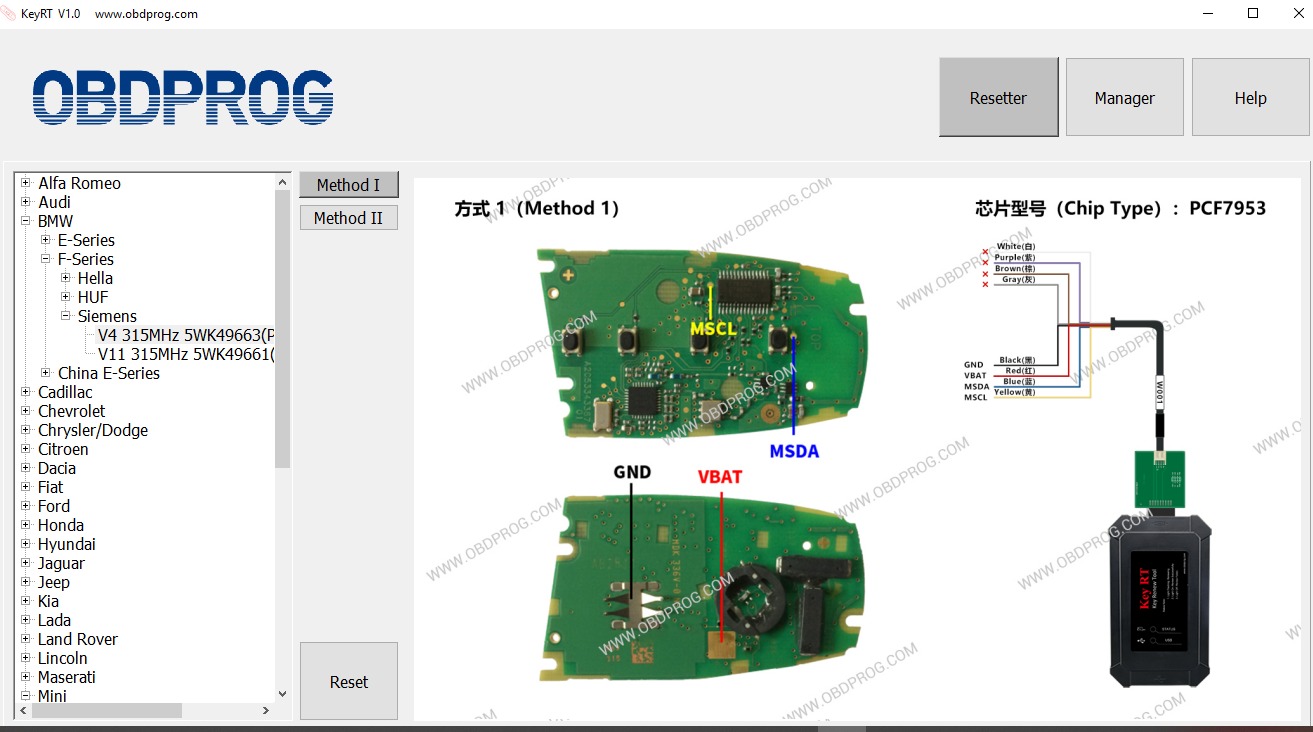Select V11 315MHz 5WK49661 entry
The width and height of the screenshot is (1313, 732).
coord(186,354)
